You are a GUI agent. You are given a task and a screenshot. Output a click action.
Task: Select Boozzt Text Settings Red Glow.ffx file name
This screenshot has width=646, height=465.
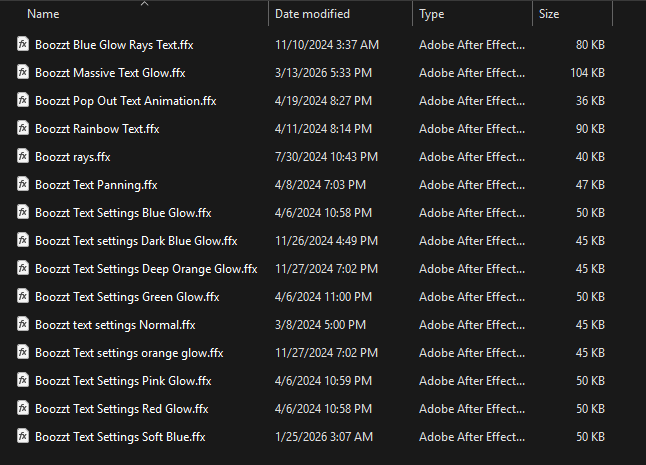click(121, 408)
